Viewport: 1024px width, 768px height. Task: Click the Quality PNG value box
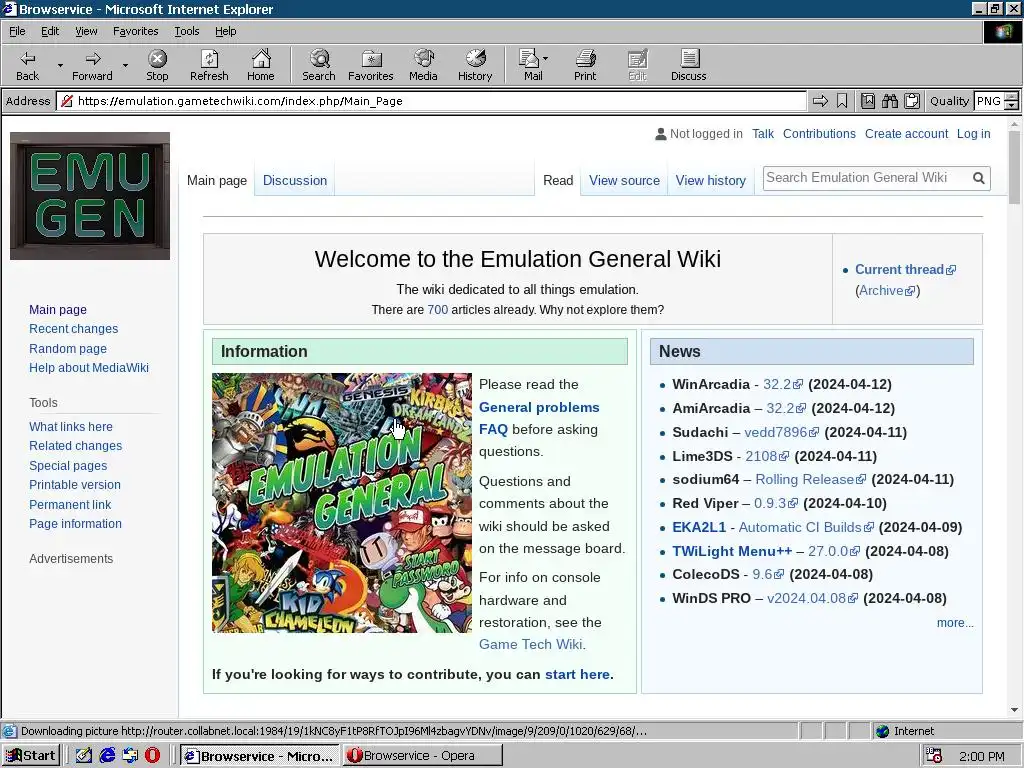tap(988, 101)
